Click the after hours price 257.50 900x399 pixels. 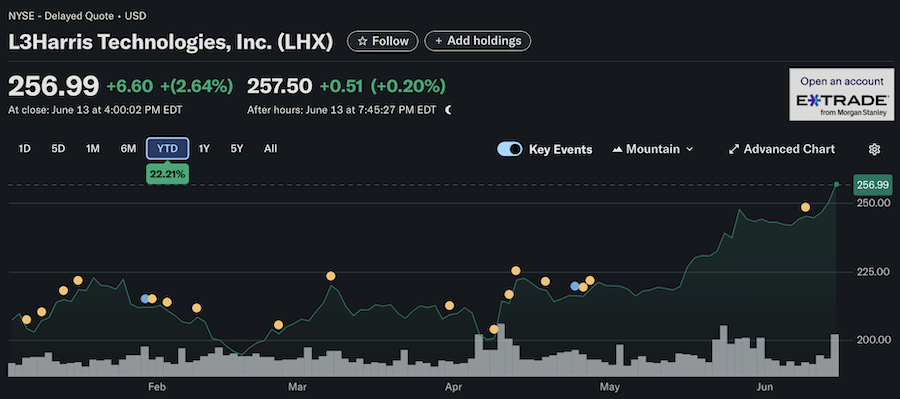pyautogui.click(x=280, y=86)
